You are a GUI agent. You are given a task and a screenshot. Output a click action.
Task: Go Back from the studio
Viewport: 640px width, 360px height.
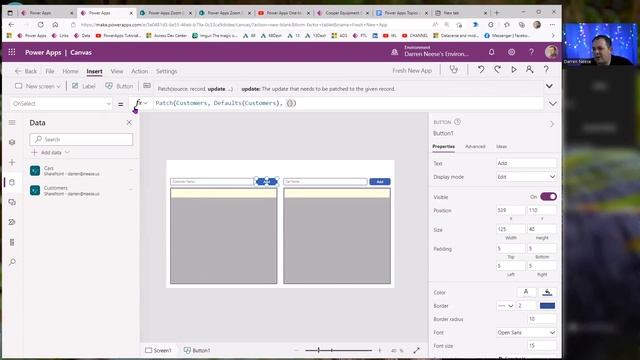point(26,71)
